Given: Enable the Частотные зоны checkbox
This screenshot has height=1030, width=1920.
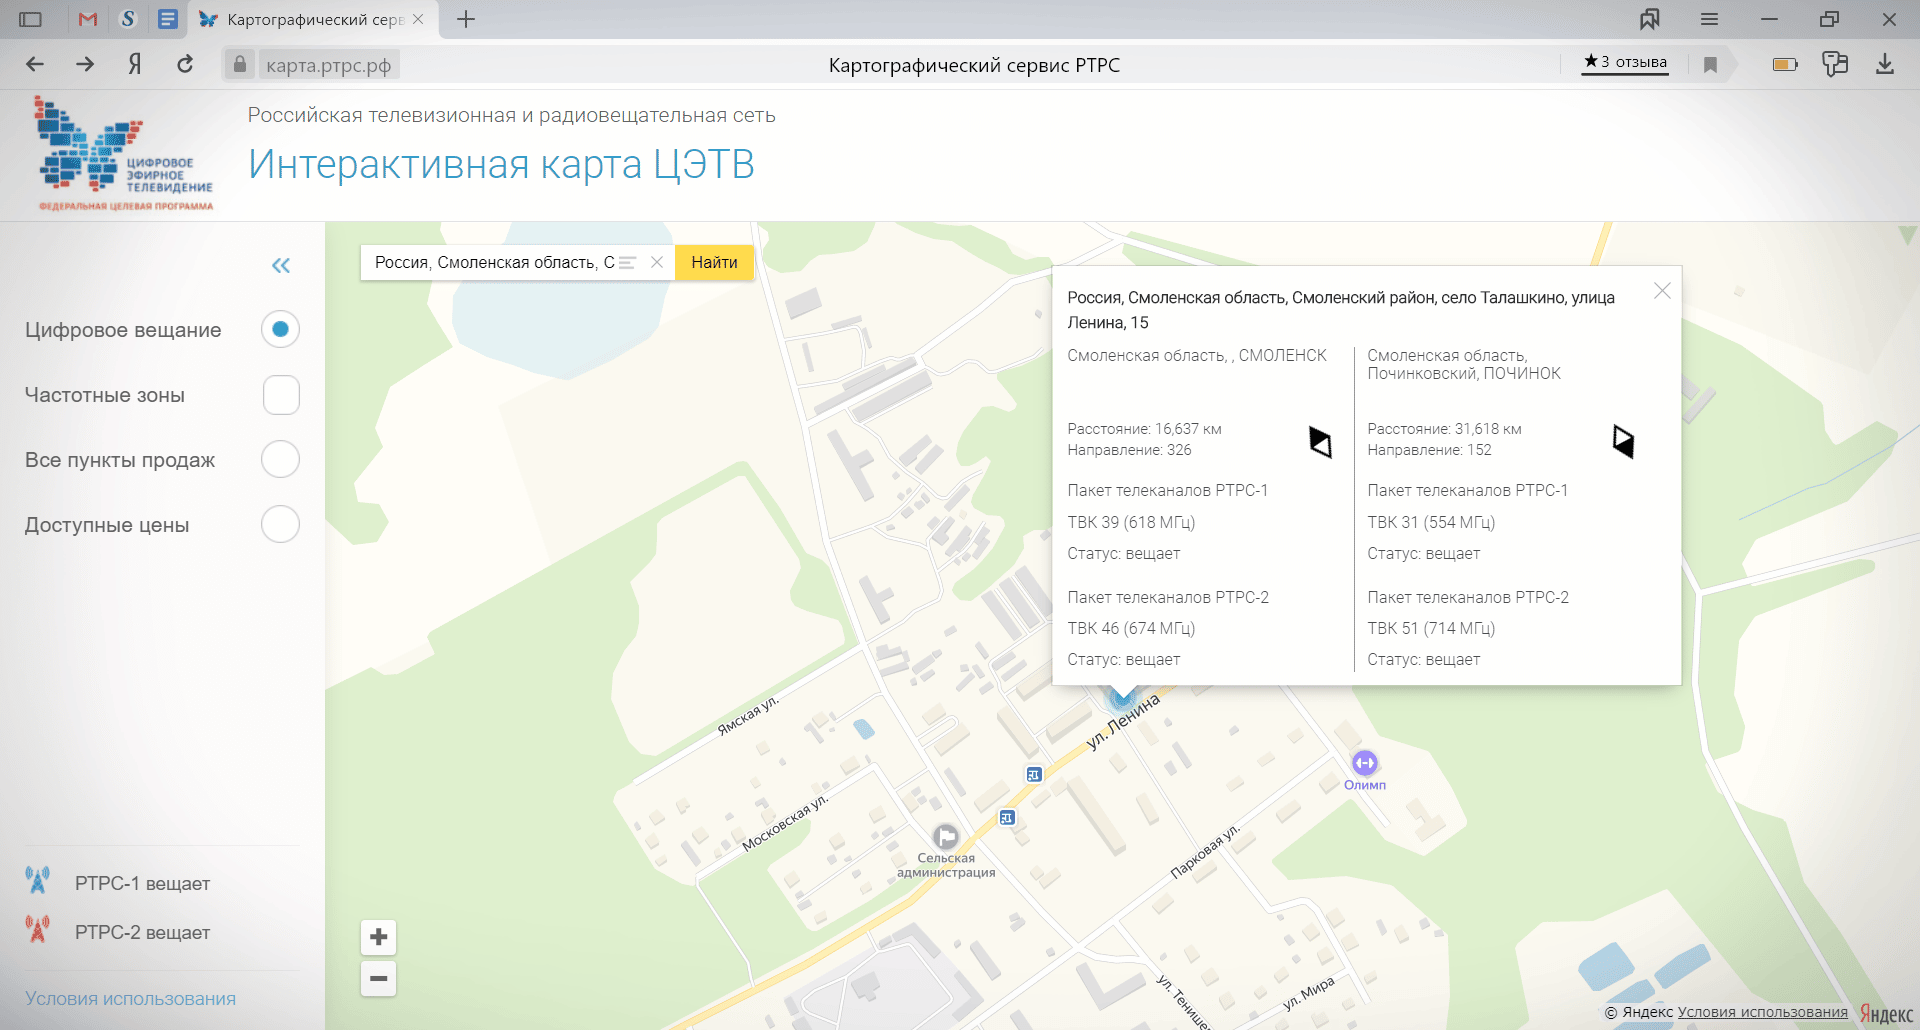Looking at the screenshot, I should click(x=281, y=395).
